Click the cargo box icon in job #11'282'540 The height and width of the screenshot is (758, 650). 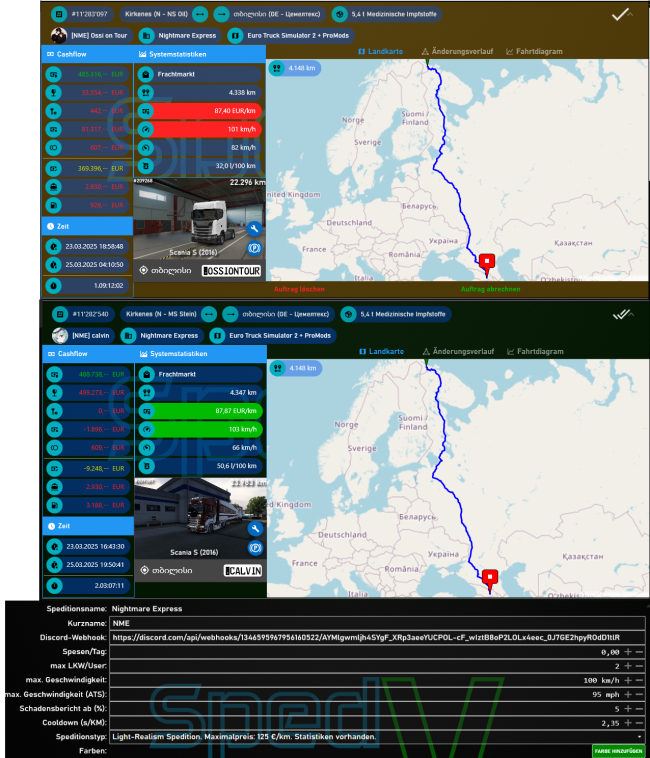(x=348, y=314)
